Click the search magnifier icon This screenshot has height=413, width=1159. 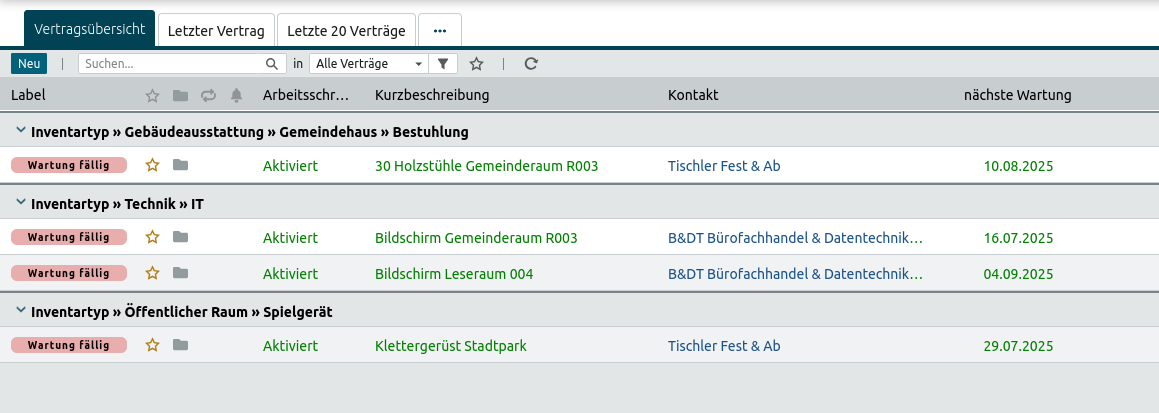272,63
